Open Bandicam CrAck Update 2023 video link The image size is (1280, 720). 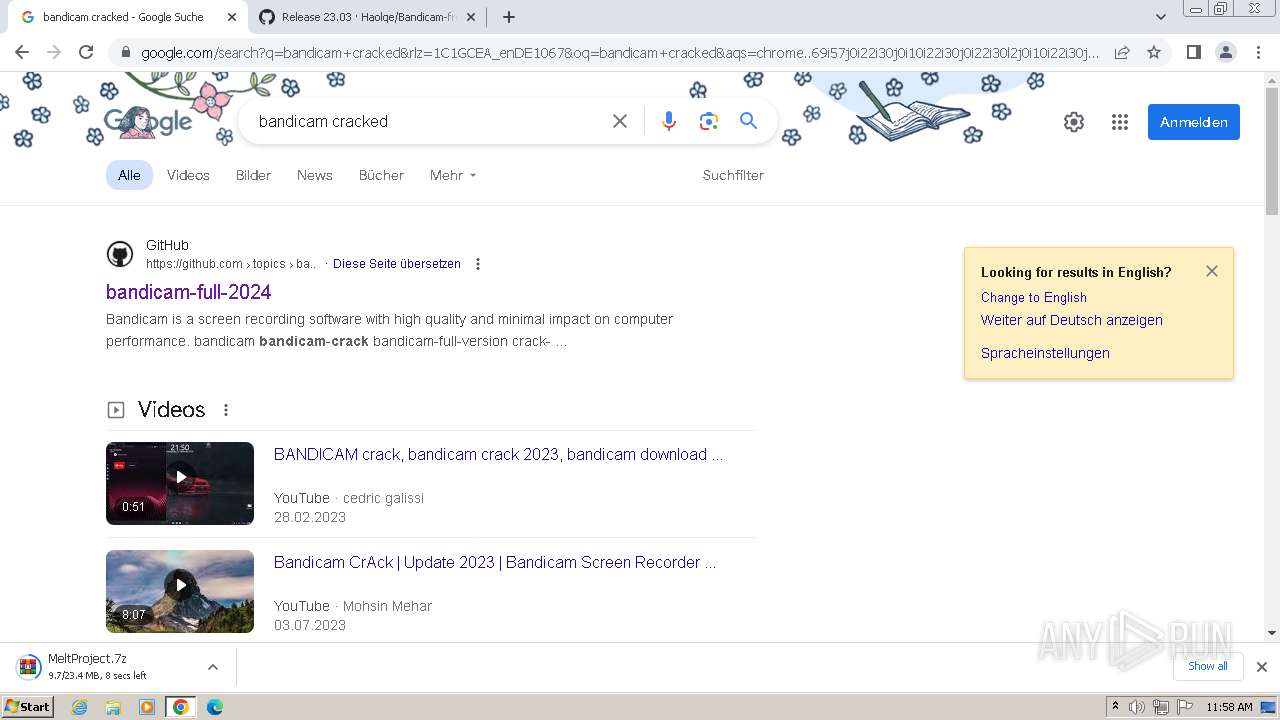click(495, 562)
